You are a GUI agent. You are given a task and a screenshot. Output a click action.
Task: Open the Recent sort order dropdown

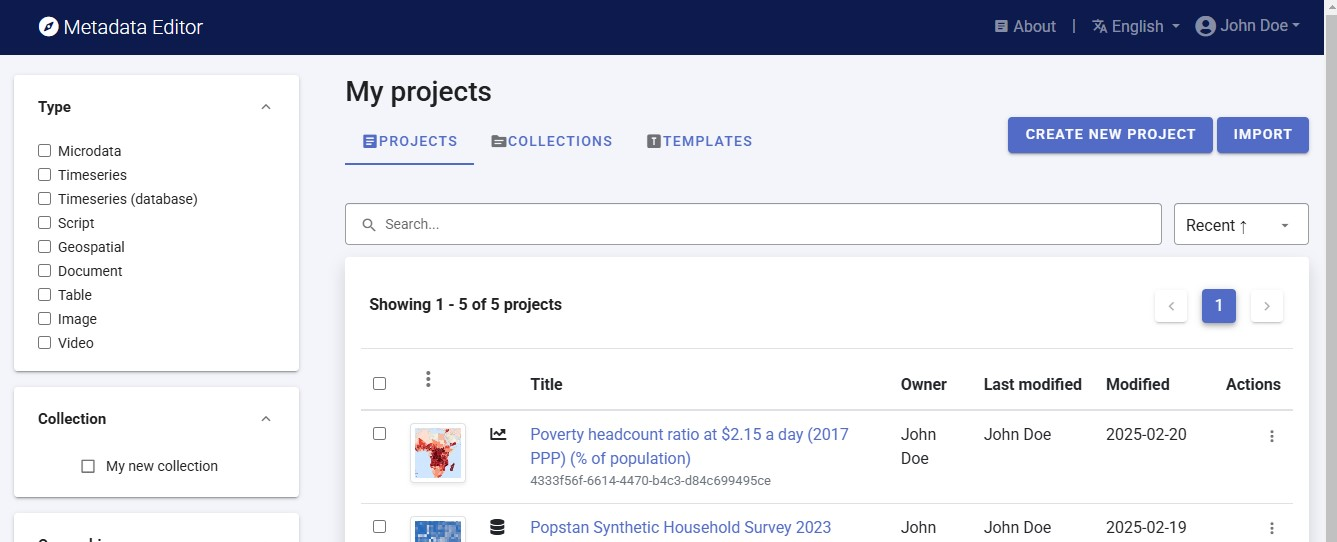[x=1240, y=225]
